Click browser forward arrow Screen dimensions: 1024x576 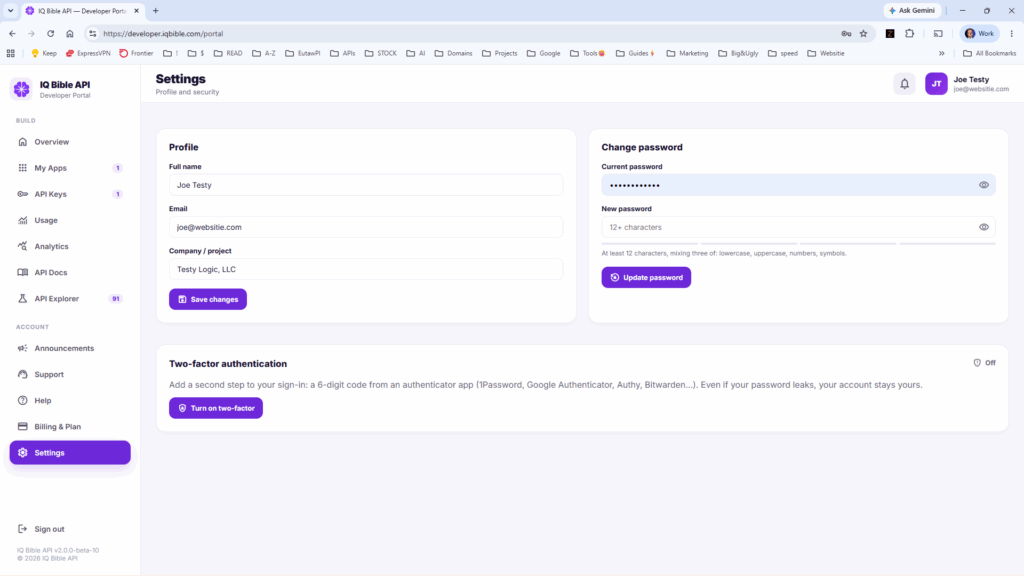[x=31, y=33]
